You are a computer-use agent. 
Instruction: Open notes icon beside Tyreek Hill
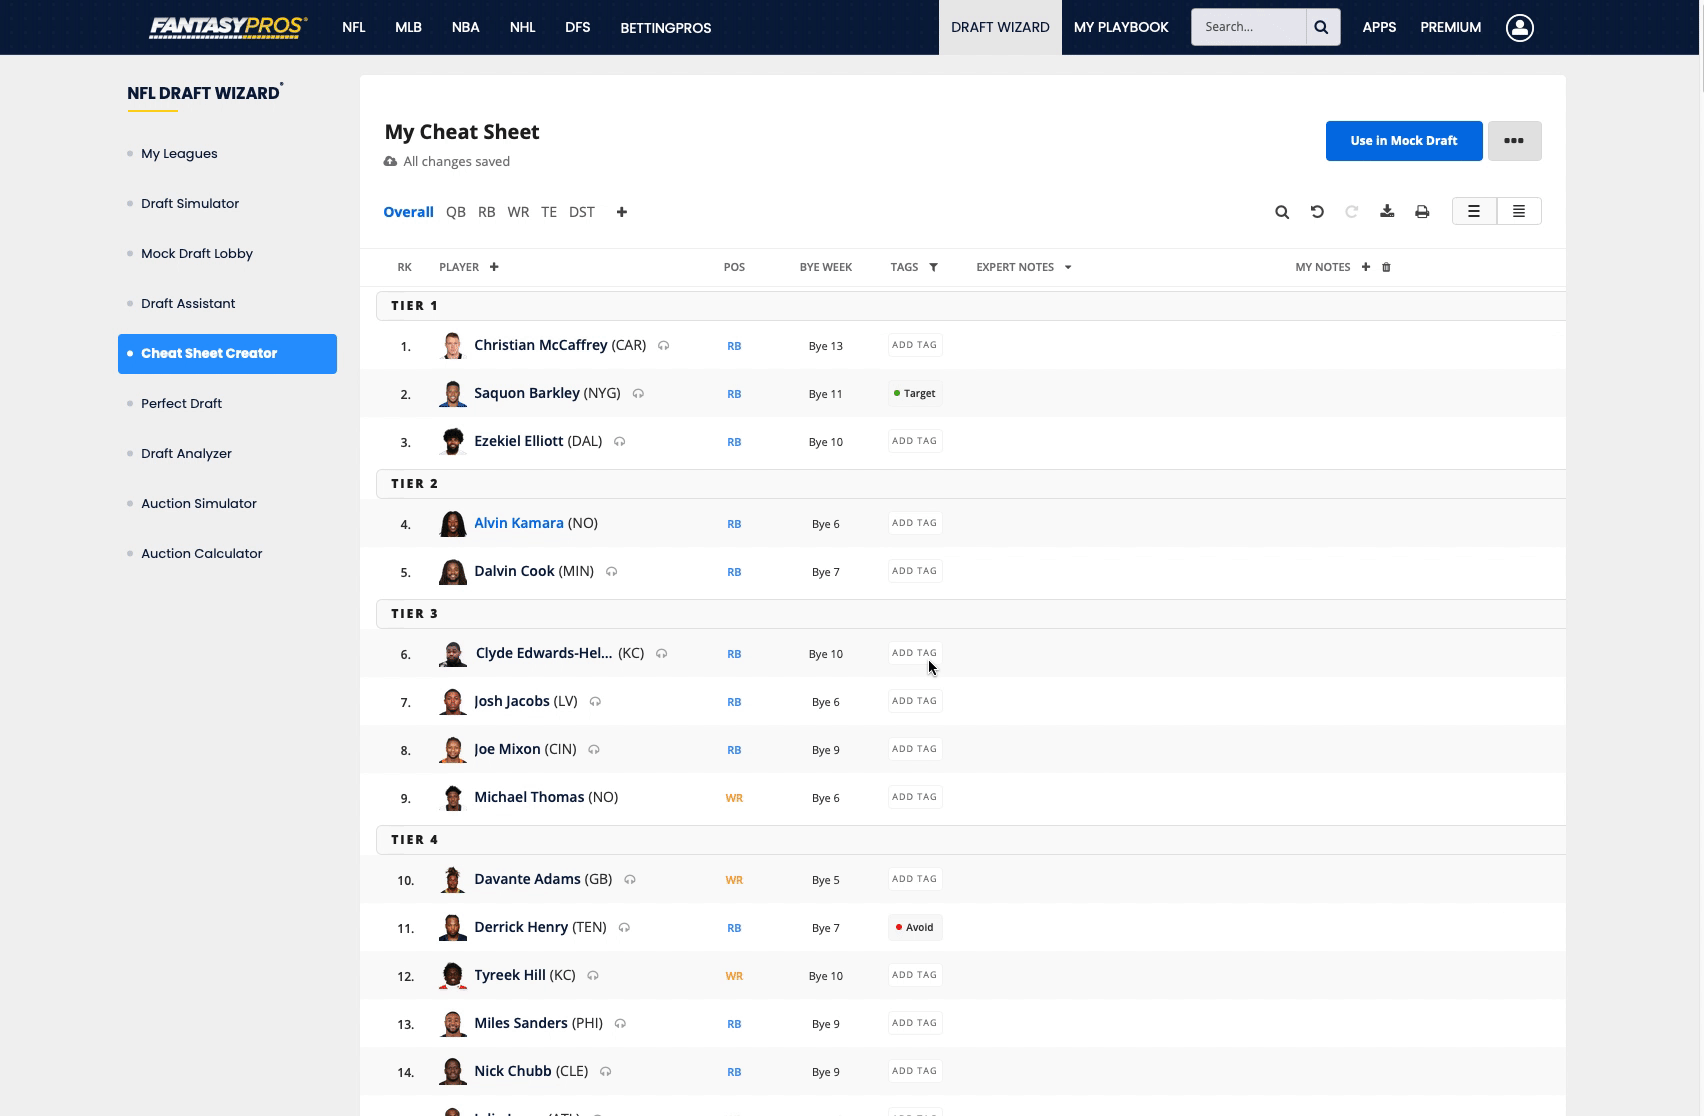(593, 976)
